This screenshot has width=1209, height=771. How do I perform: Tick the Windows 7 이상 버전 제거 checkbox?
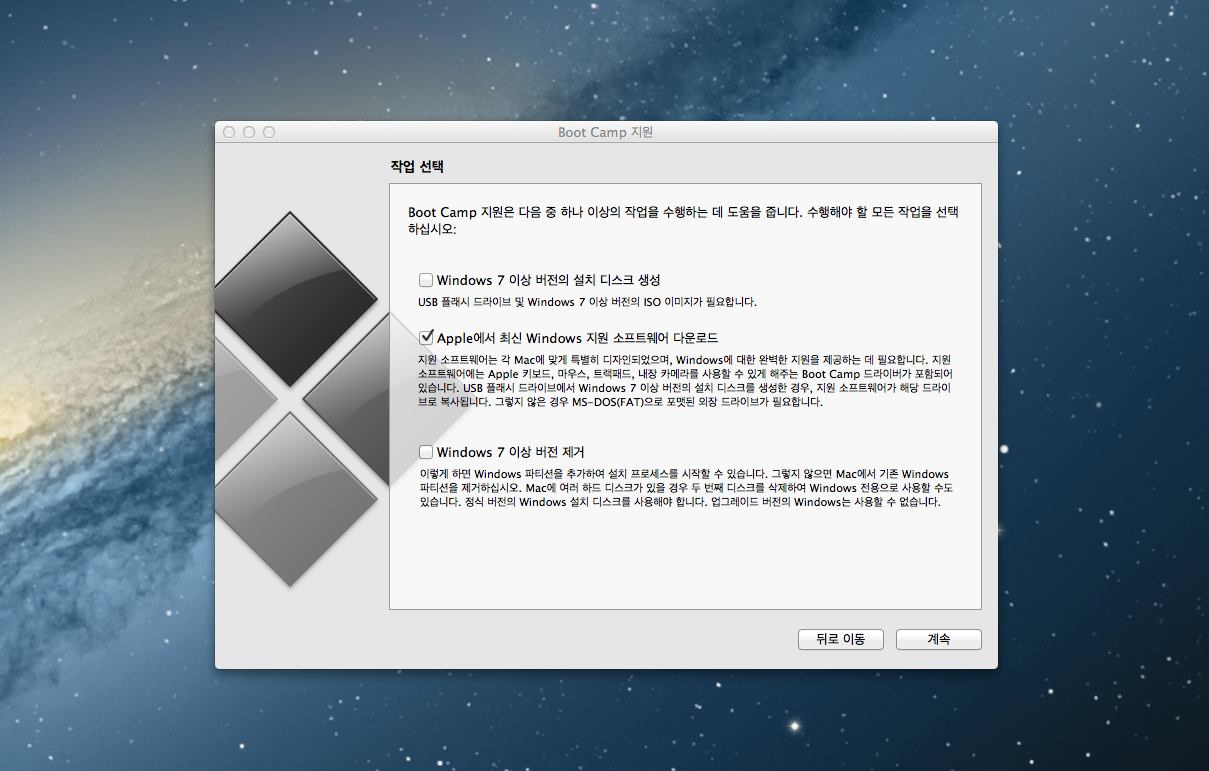pos(426,452)
